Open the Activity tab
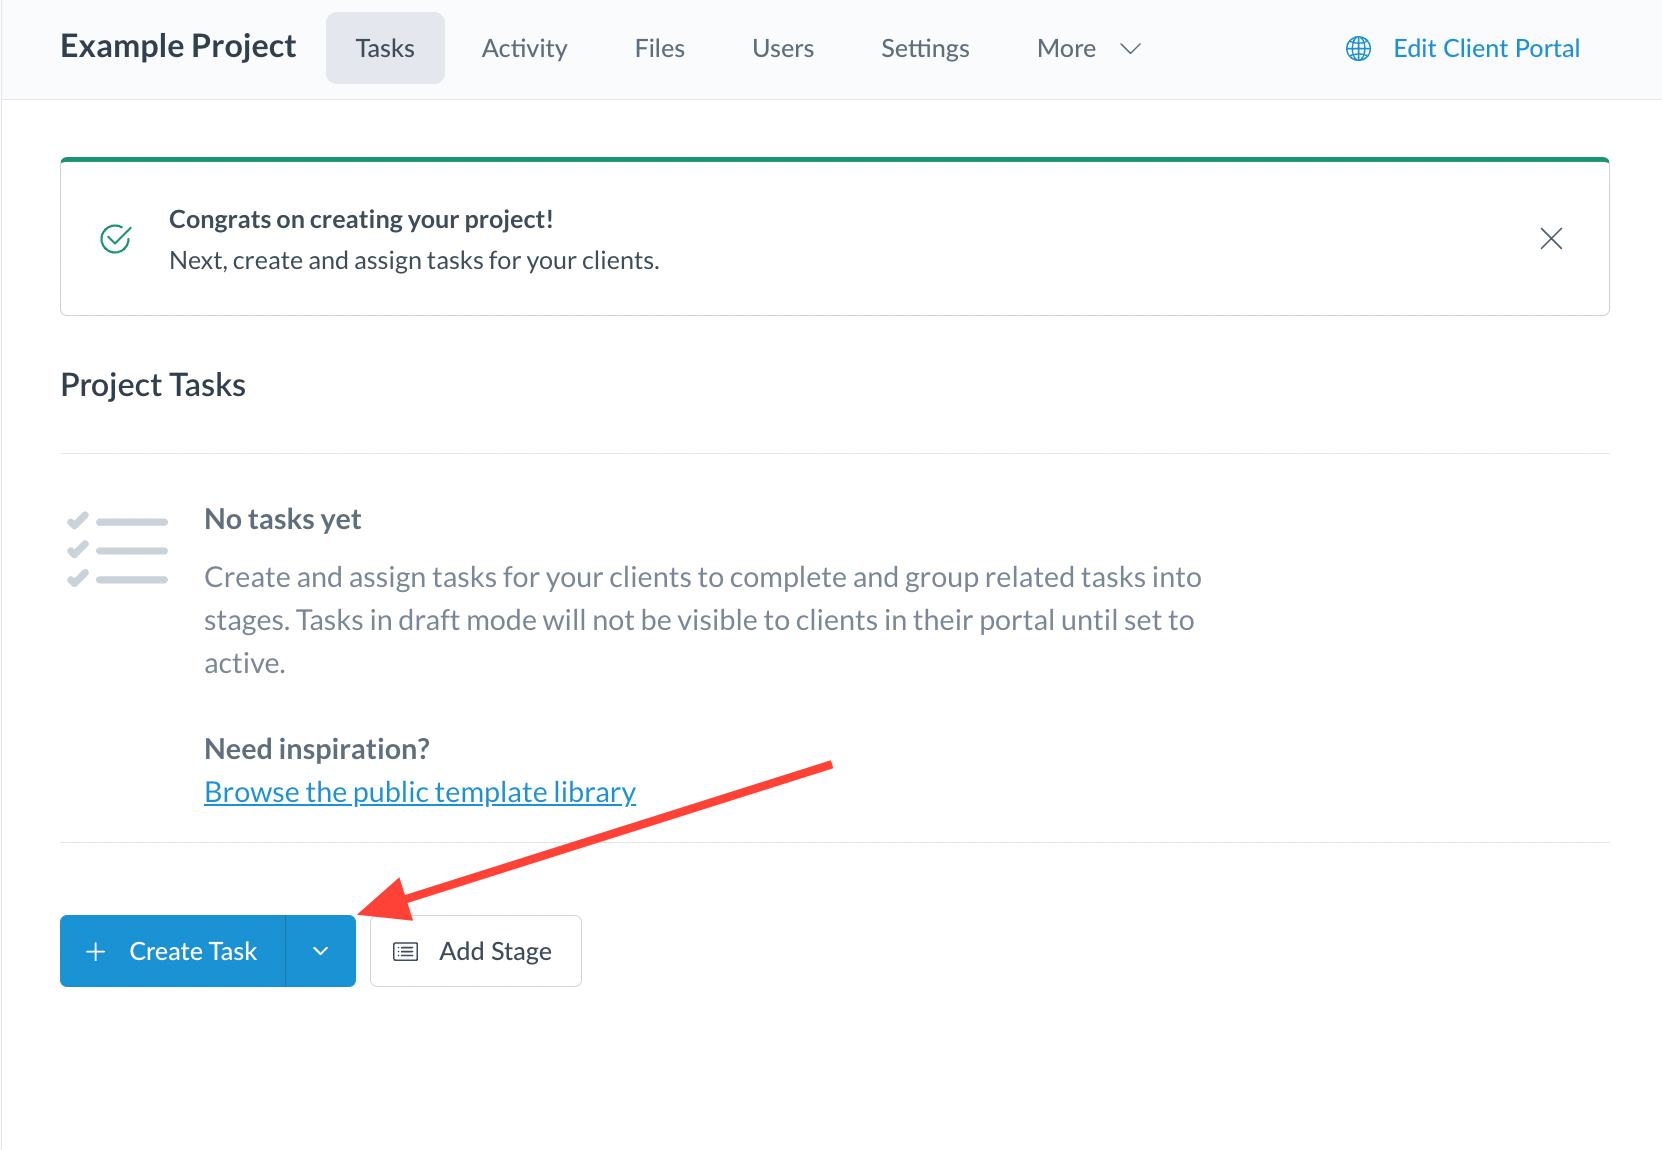The height and width of the screenshot is (1150, 1662). [x=524, y=48]
